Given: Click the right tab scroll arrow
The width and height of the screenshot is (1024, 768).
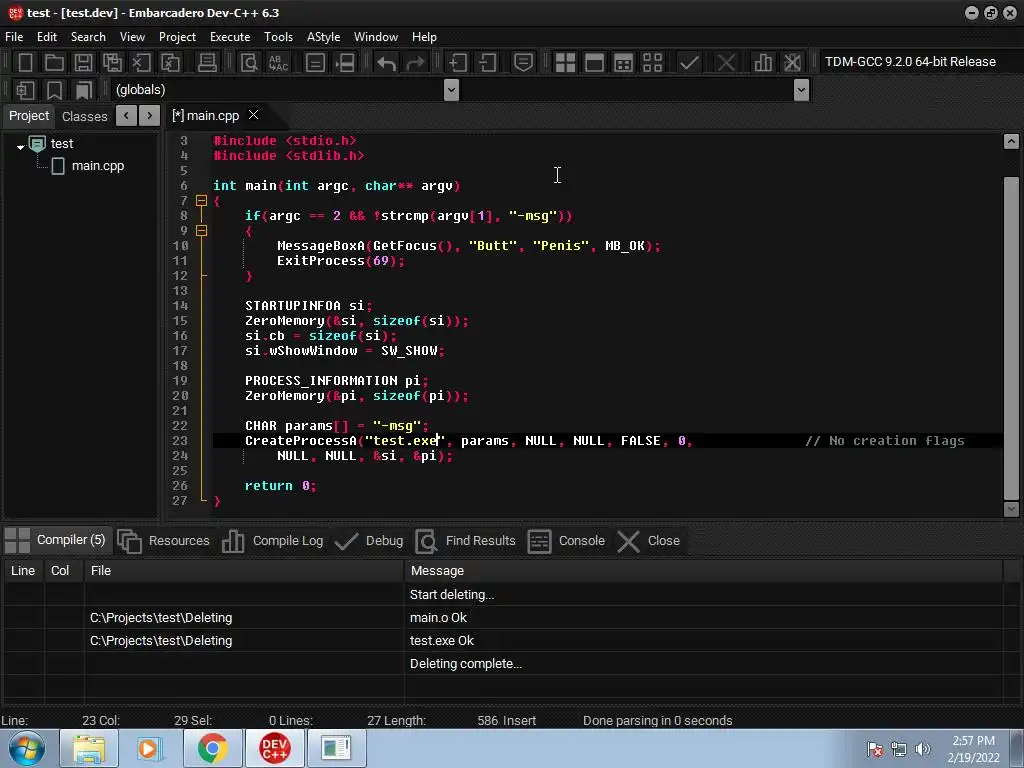Looking at the screenshot, I should tap(150, 116).
